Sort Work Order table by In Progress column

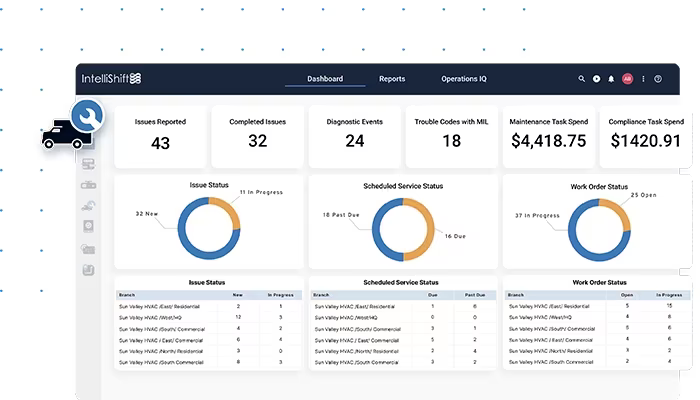tap(669, 295)
